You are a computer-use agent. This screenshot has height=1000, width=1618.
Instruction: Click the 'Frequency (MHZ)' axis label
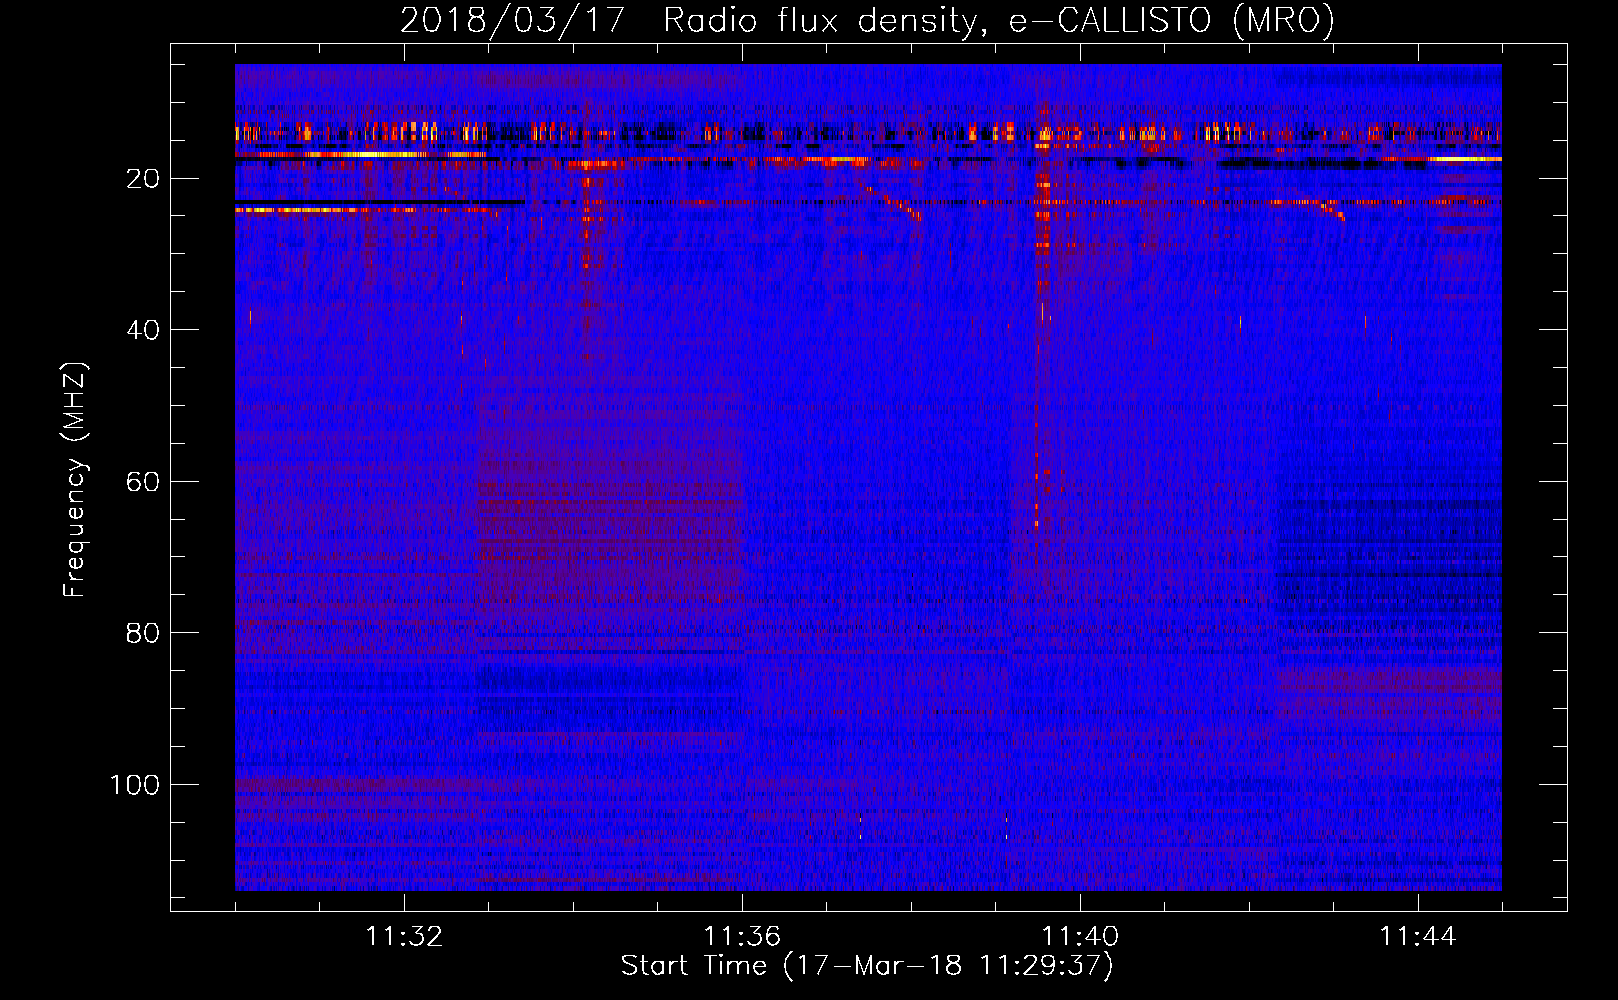75,480
